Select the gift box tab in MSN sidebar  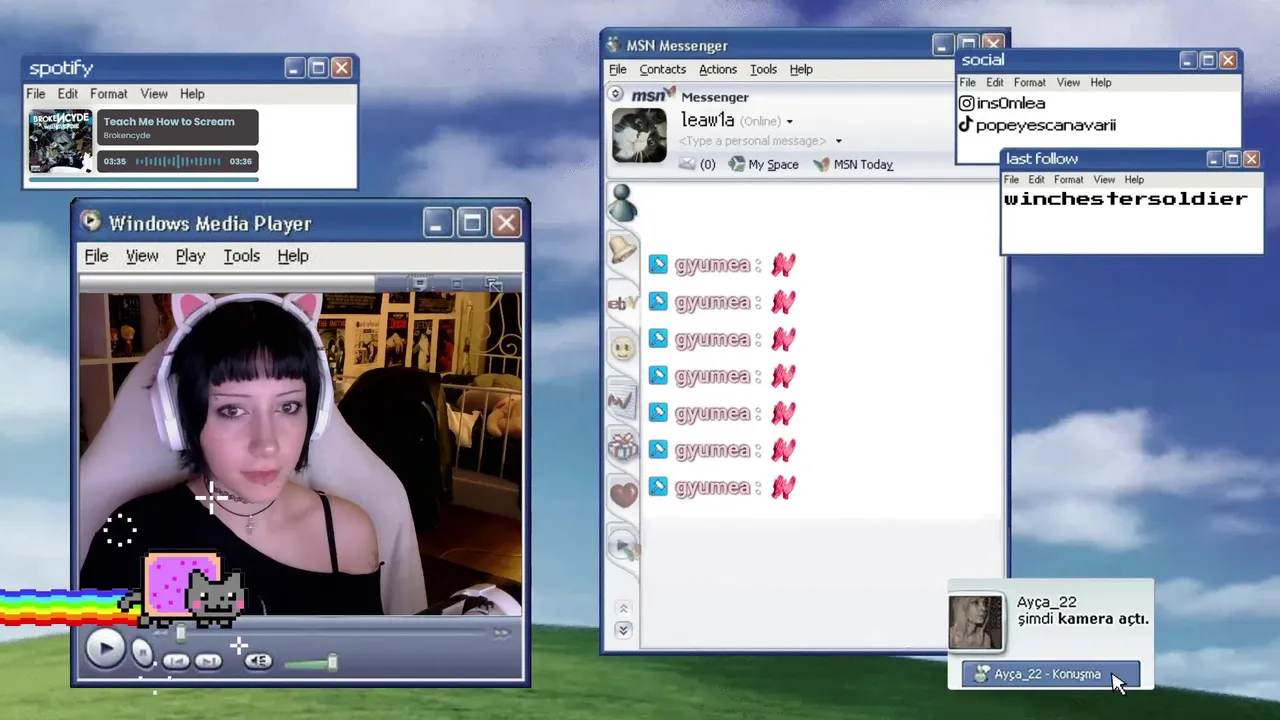623,446
